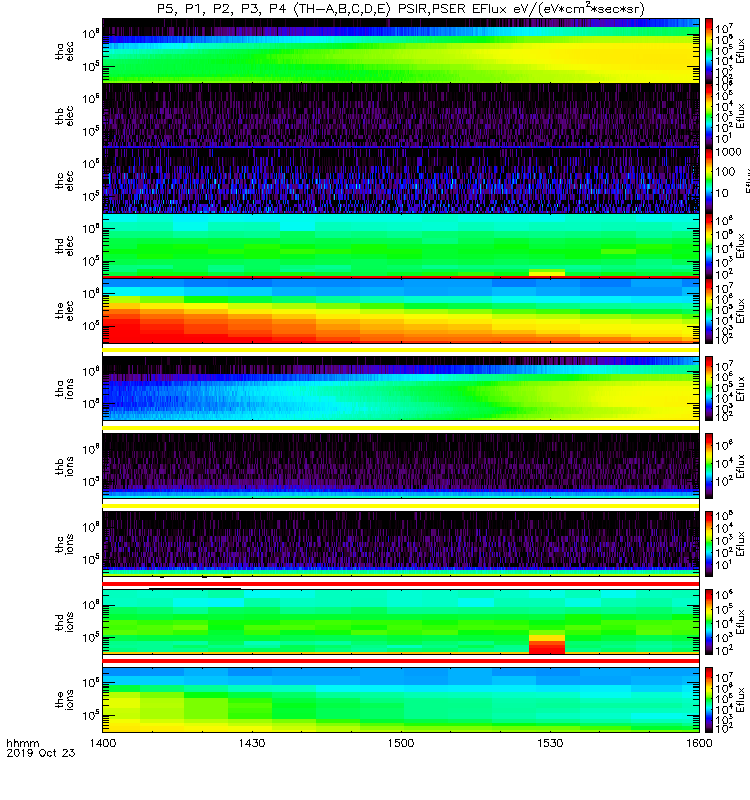
Task: Click the Eflux label next to the ions color bar
Action: pyautogui.click(x=740, y=700)
